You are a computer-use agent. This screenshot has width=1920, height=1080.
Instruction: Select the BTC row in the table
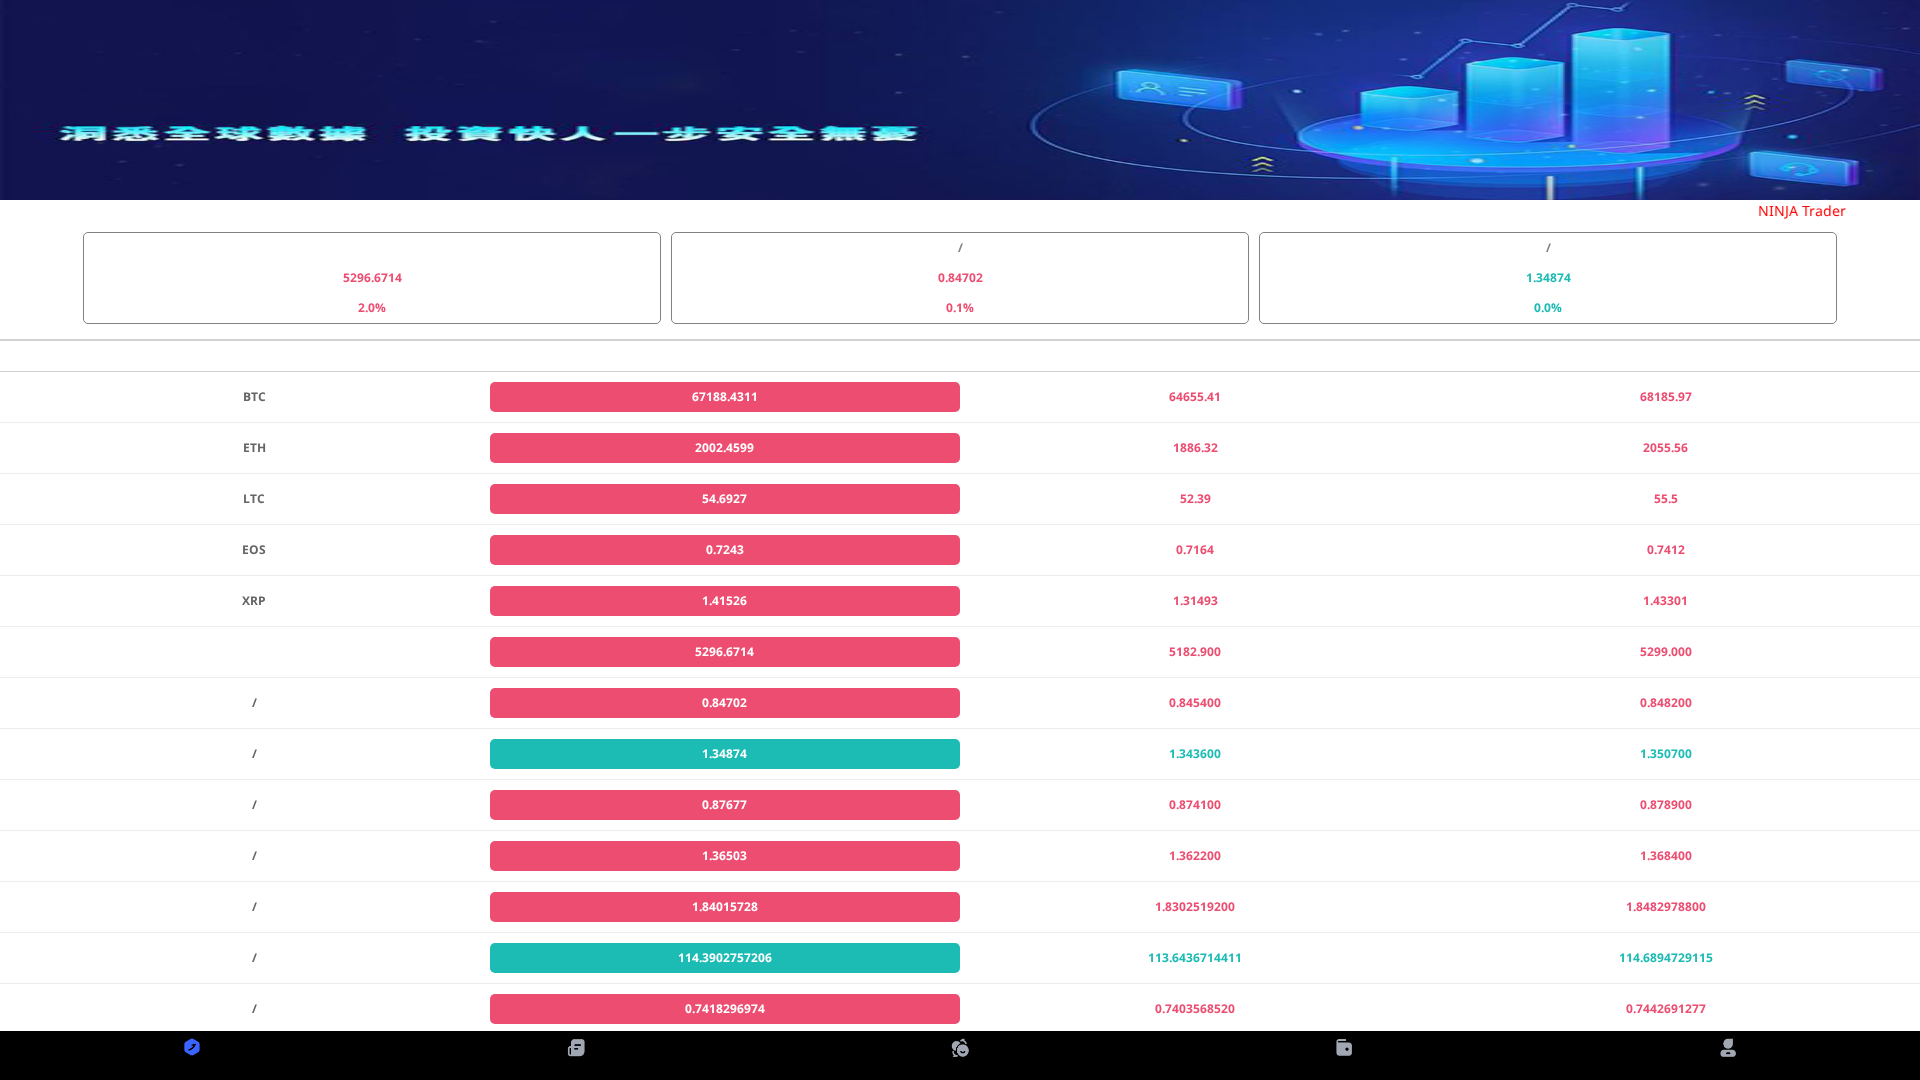[x=254, y=396]
